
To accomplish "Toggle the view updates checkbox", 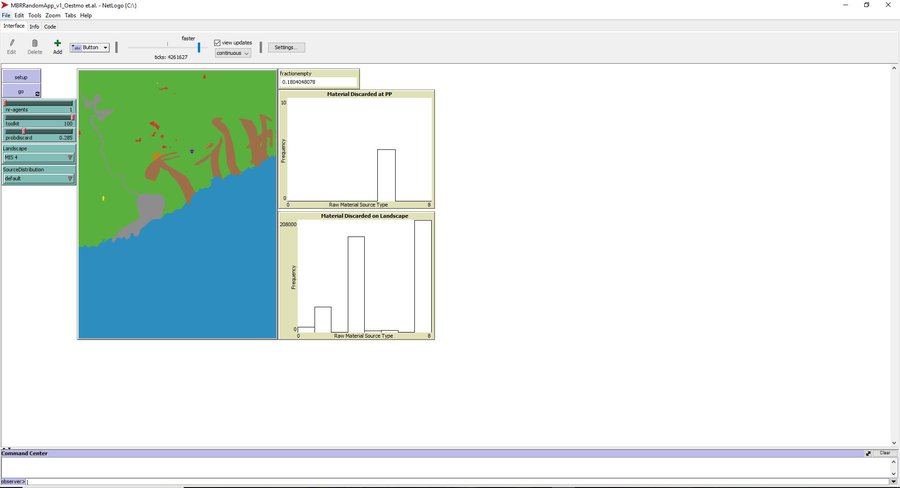I will (x=218, y=42).
